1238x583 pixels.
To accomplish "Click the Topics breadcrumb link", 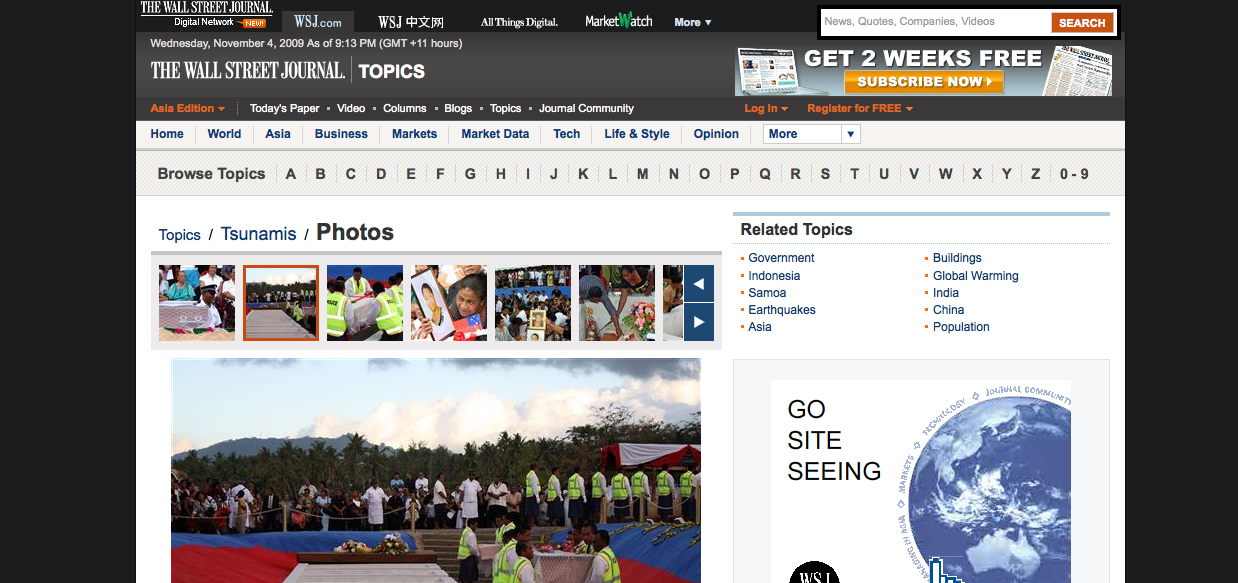I will pos(180,235).
